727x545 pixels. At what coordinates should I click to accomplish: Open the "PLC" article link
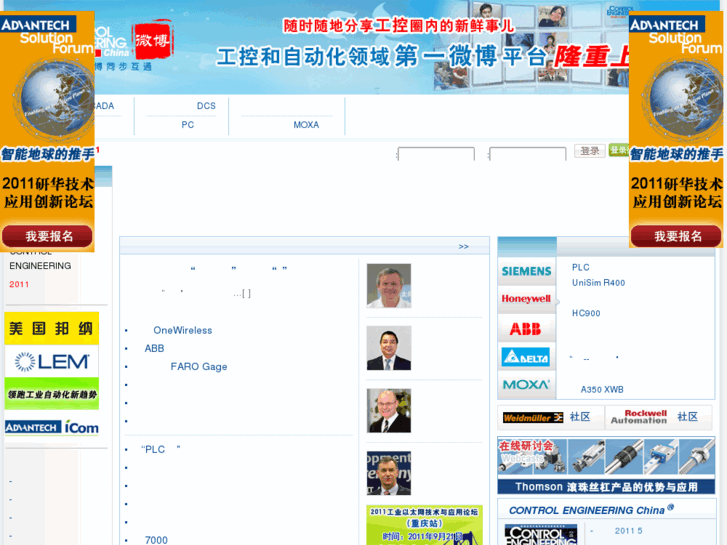click(x=160, y=449)
